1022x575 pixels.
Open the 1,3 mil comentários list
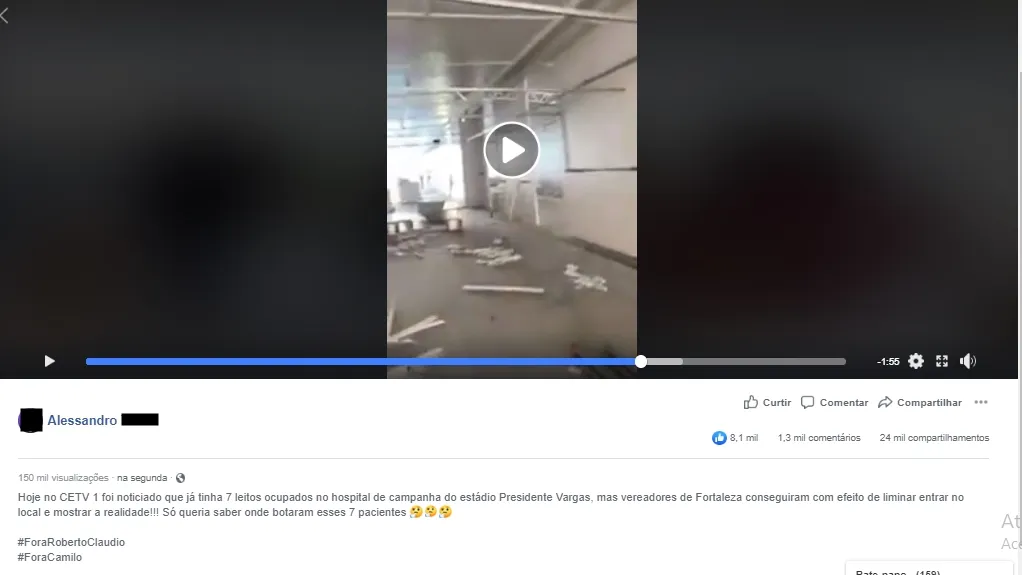[819, 438]
